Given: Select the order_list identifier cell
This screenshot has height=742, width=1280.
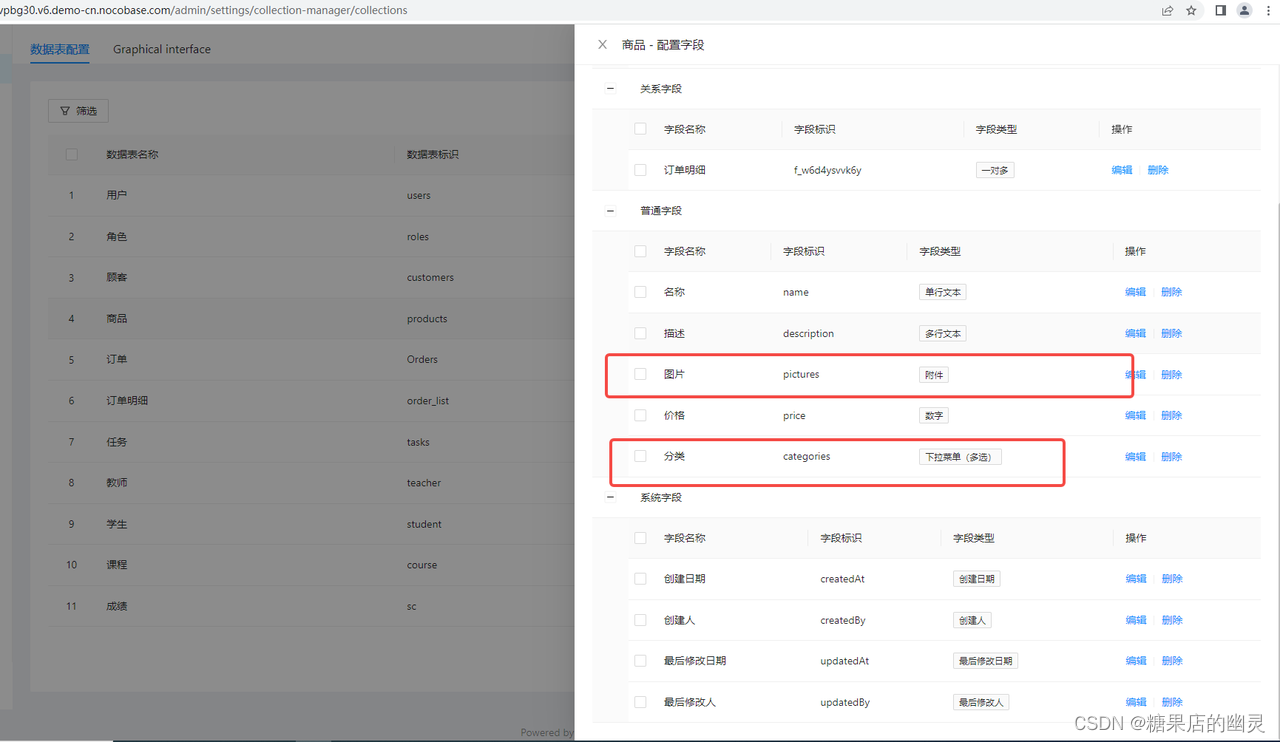Looking at the screenshot, I should coord(428,400).
